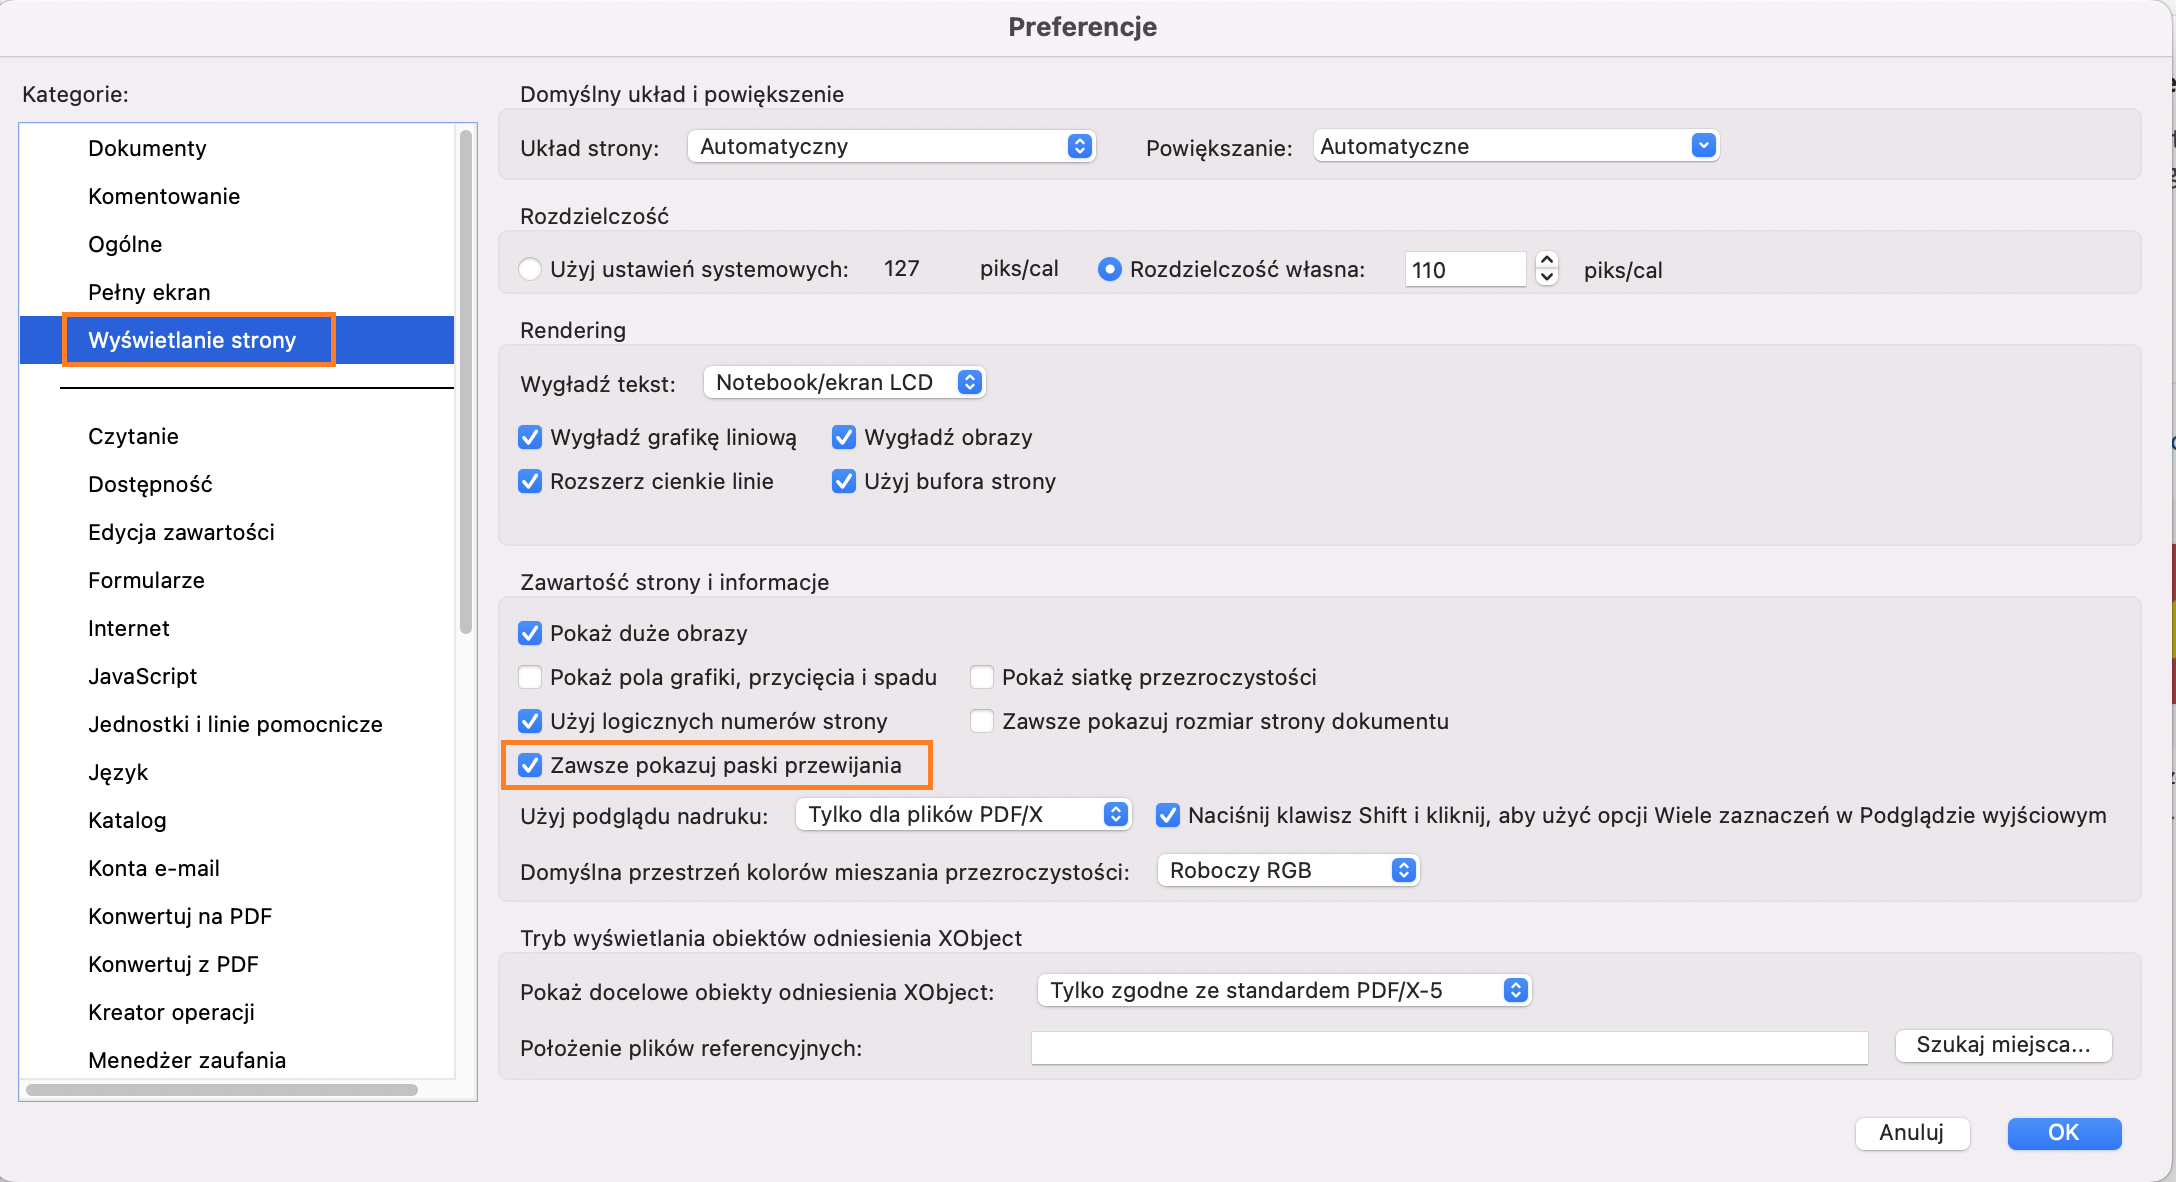The height and width of the screenshot is (1182, 2176).
Task: Open the PDF/X-5 XObject compatibility dropdown
Action: point(1283,990)
